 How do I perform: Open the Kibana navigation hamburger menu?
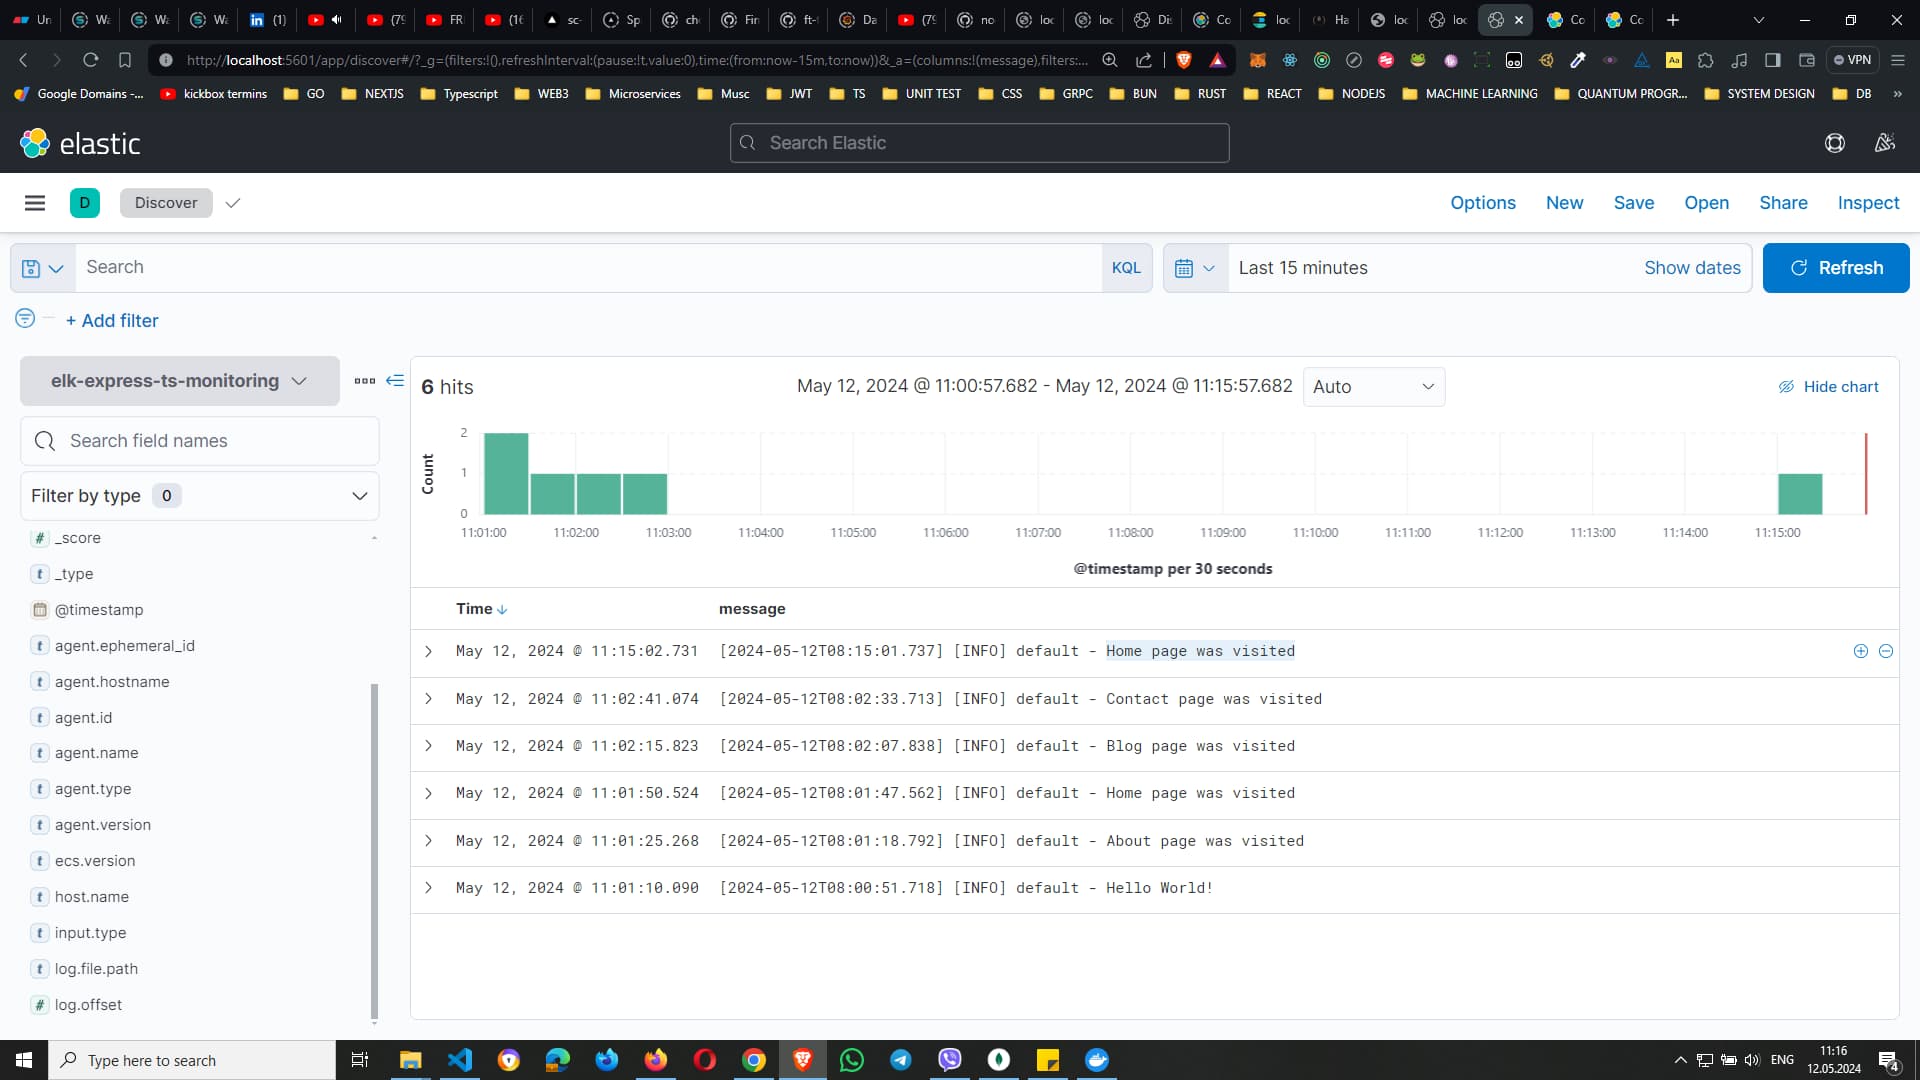pos(34,202)
